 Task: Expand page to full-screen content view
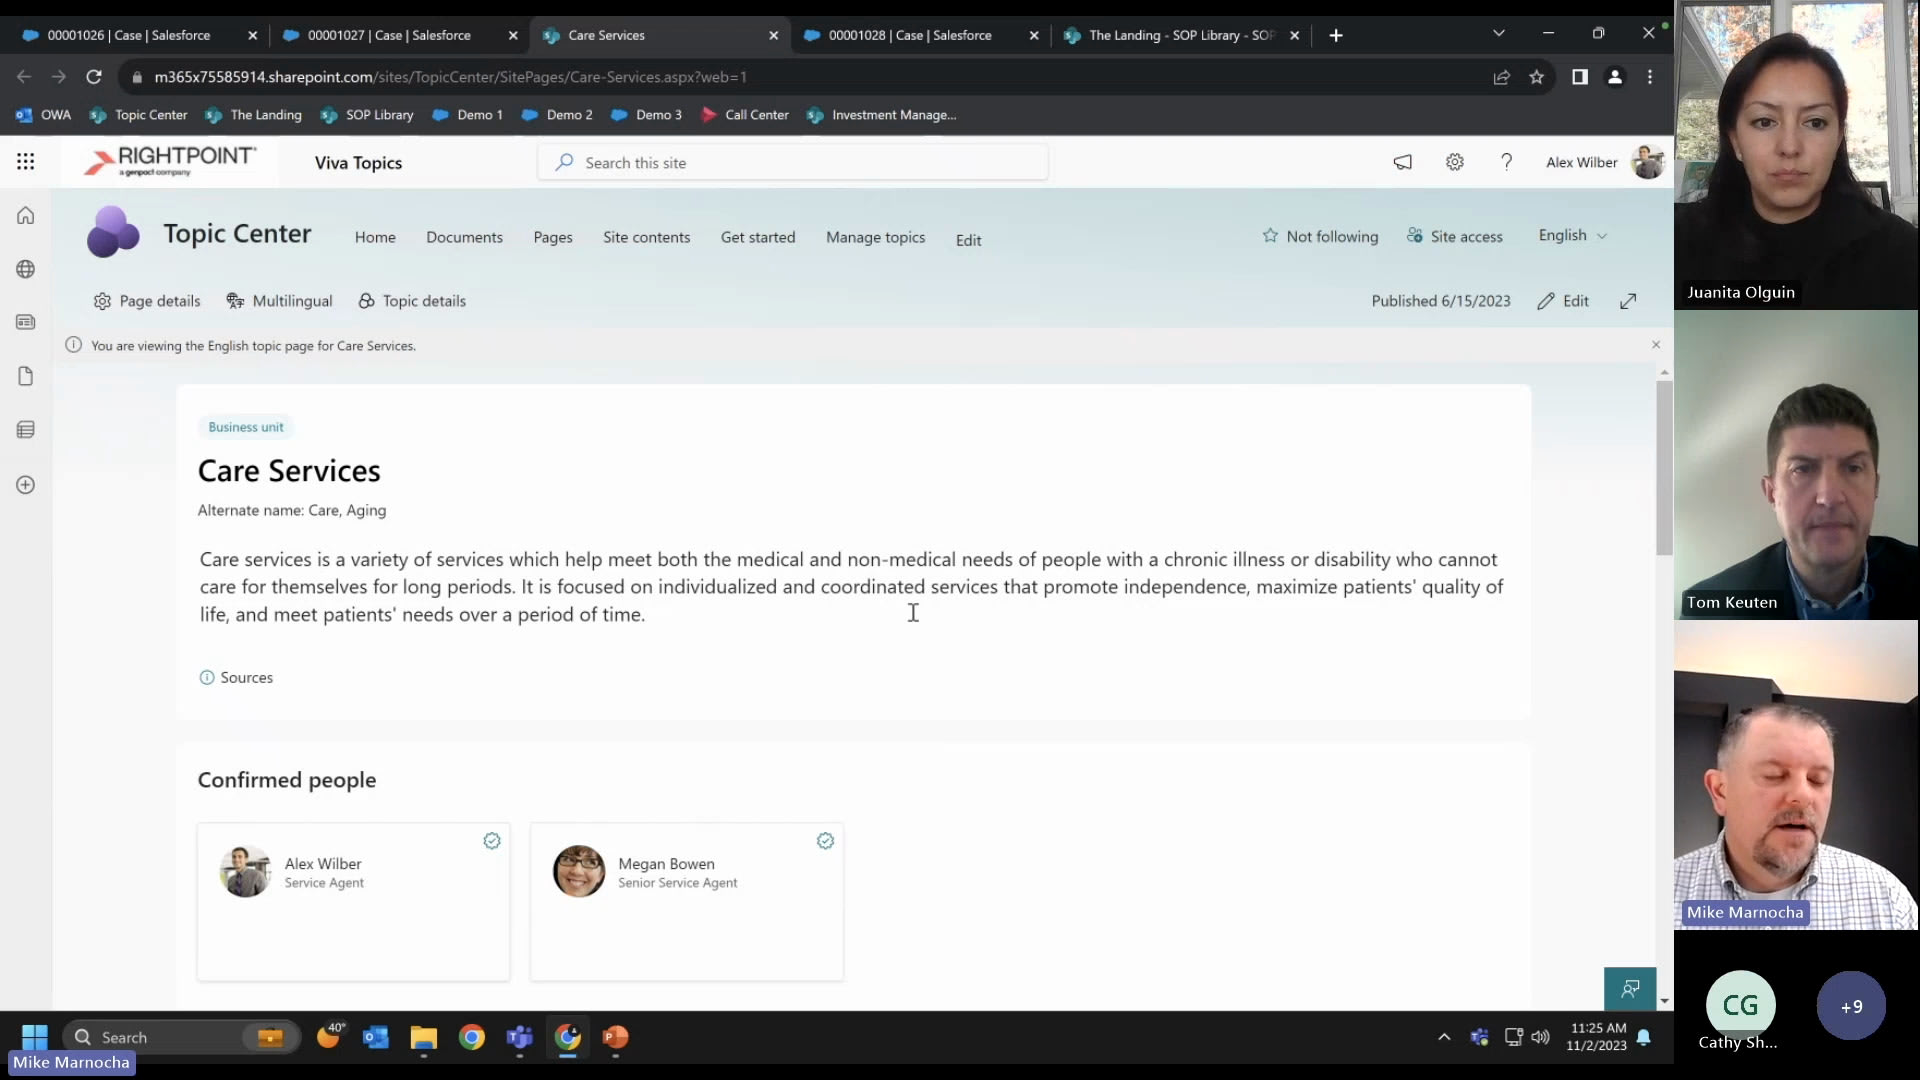click(x=1628, y=301)
